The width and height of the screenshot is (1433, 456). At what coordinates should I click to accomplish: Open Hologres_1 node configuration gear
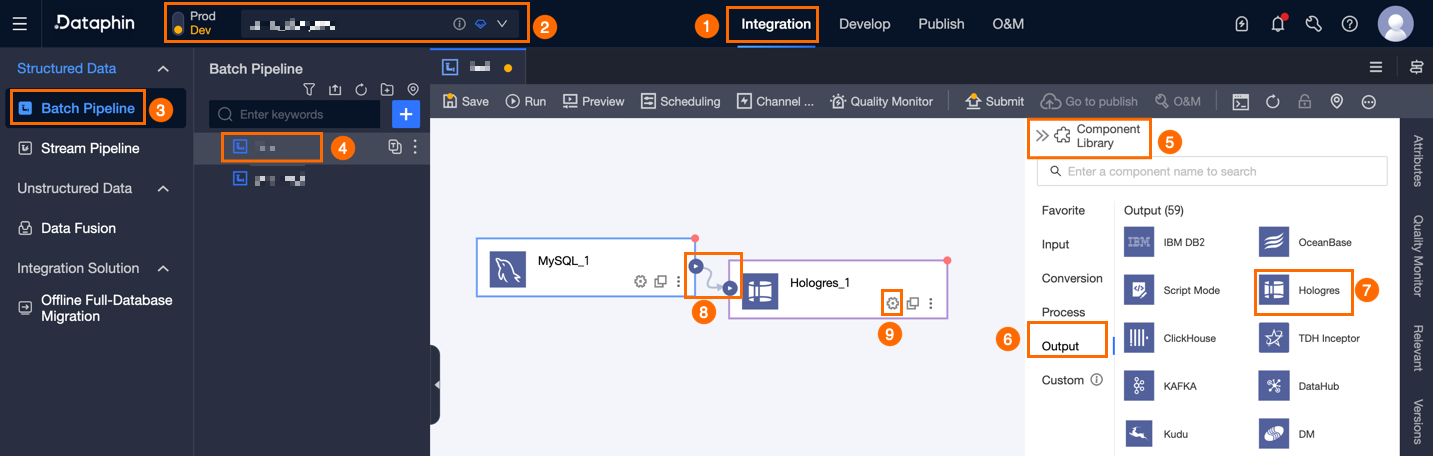(892, 303)
